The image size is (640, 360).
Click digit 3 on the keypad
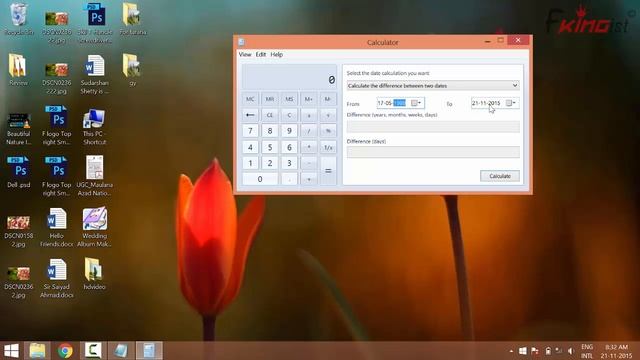289,163
